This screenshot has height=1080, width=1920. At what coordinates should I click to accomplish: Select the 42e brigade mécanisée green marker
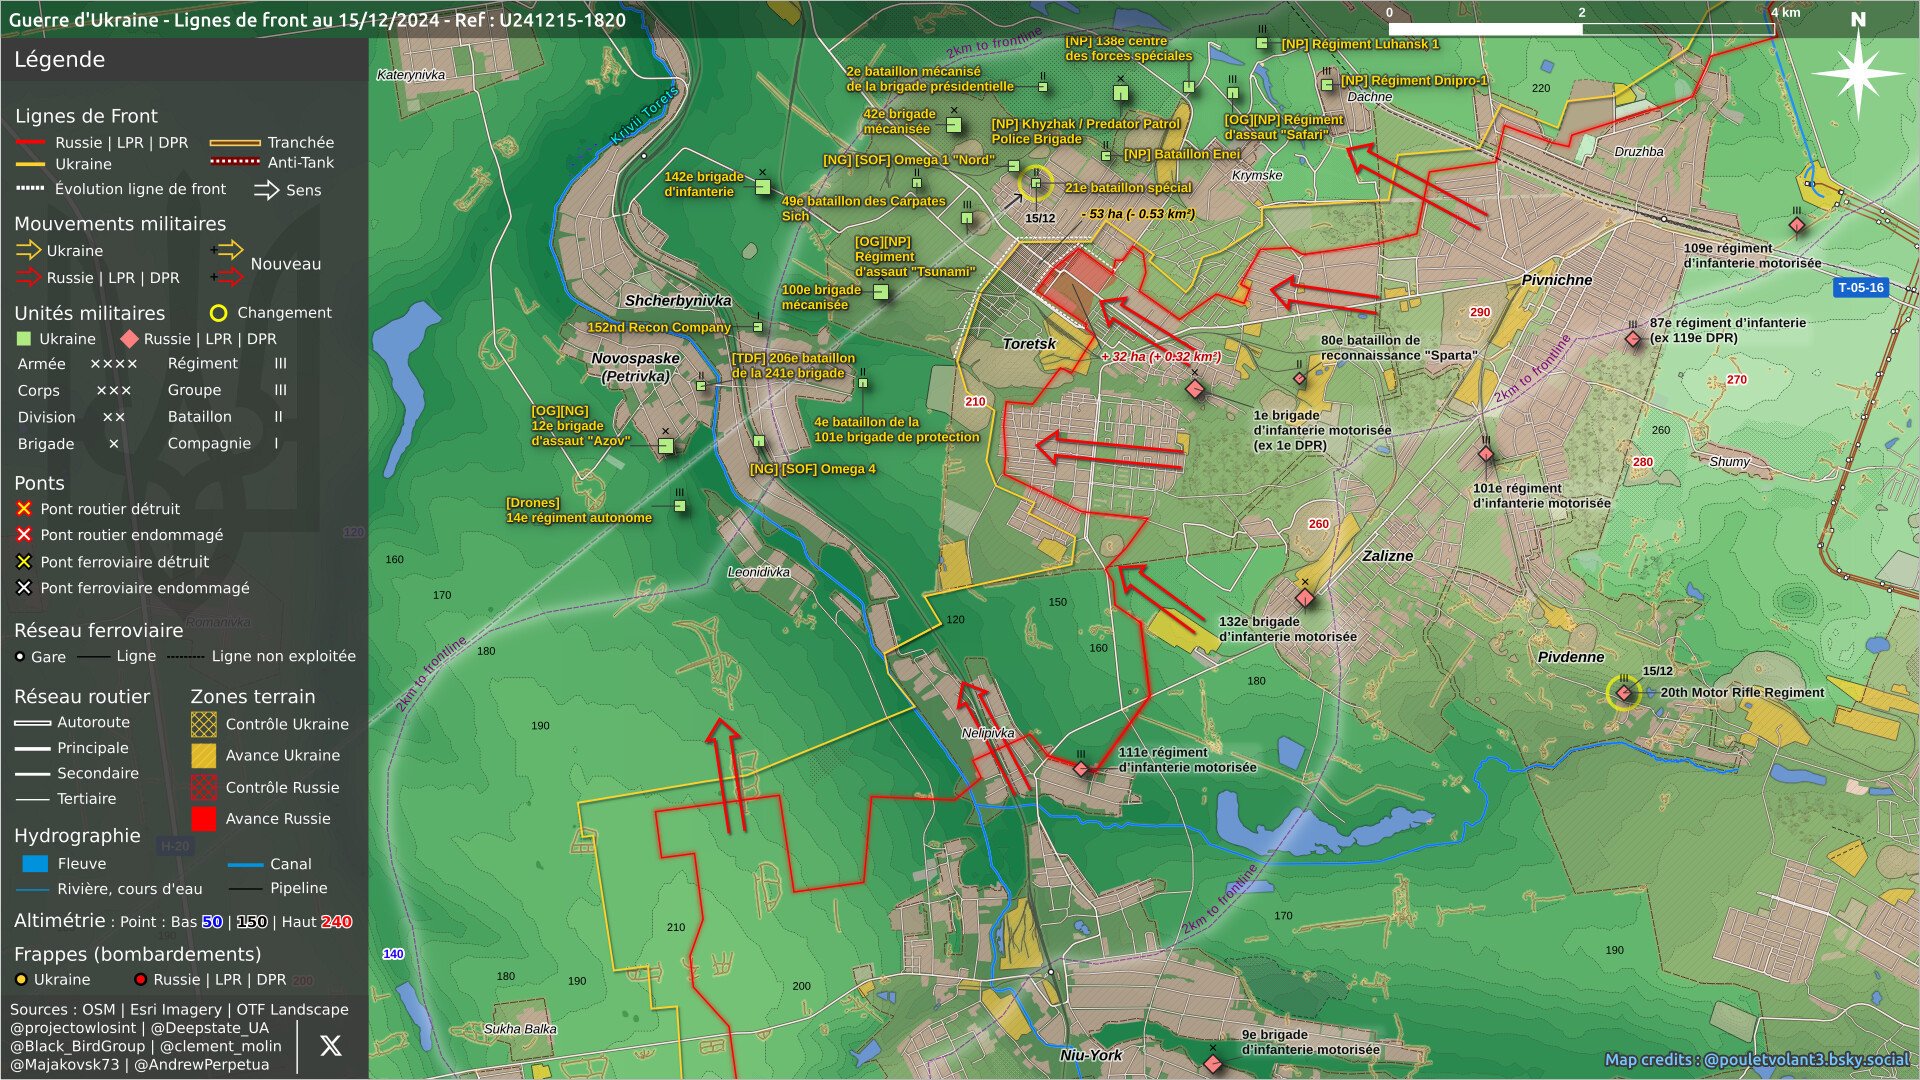[x=954, y=125]
